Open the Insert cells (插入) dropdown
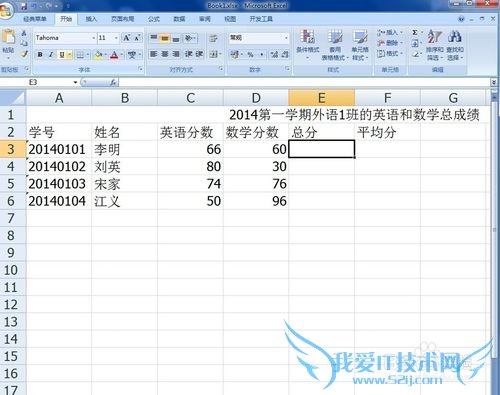 pyautogui.click(x=391, y=33)
